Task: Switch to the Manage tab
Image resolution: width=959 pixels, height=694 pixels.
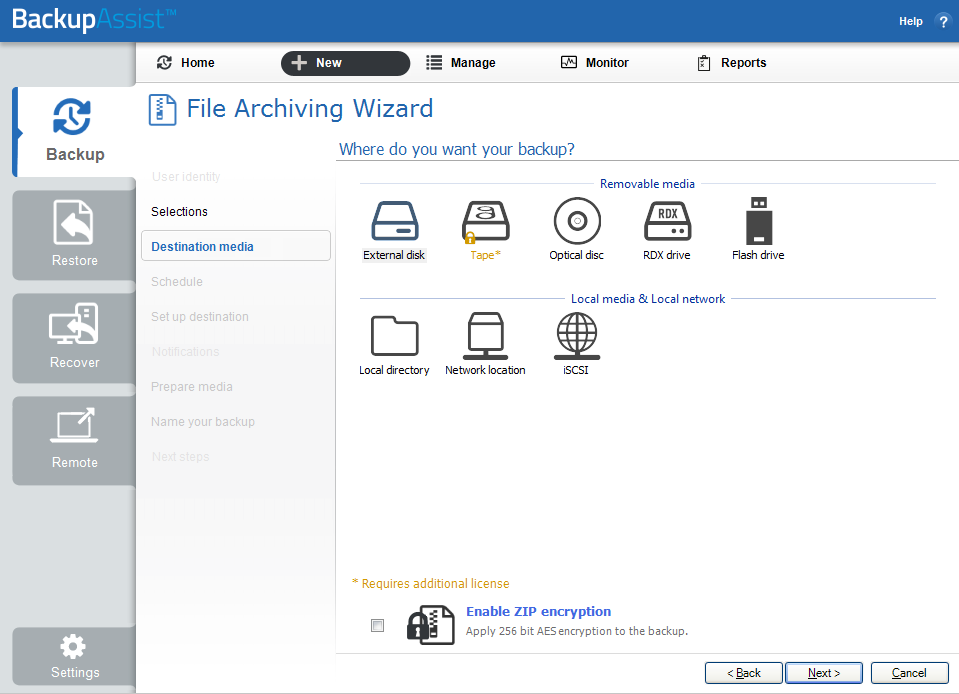Action: pos(461,63)
